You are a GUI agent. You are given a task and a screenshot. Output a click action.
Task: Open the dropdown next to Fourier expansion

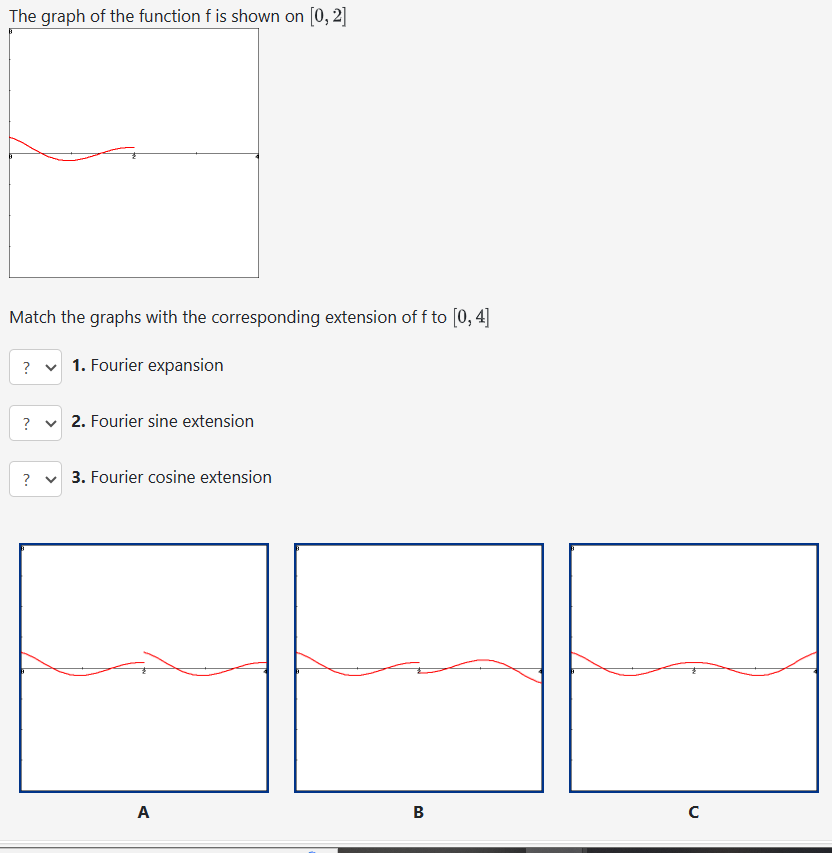35,366
